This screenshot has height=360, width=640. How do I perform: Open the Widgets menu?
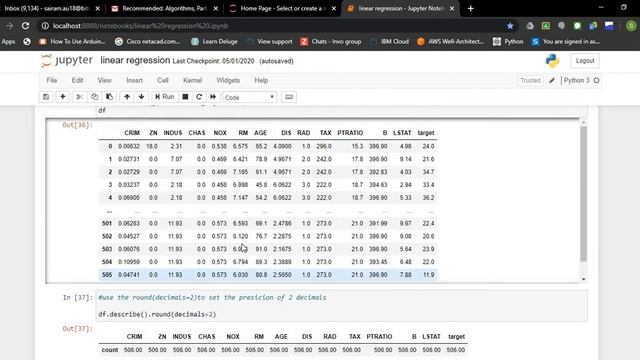click(x=228, y=80)
